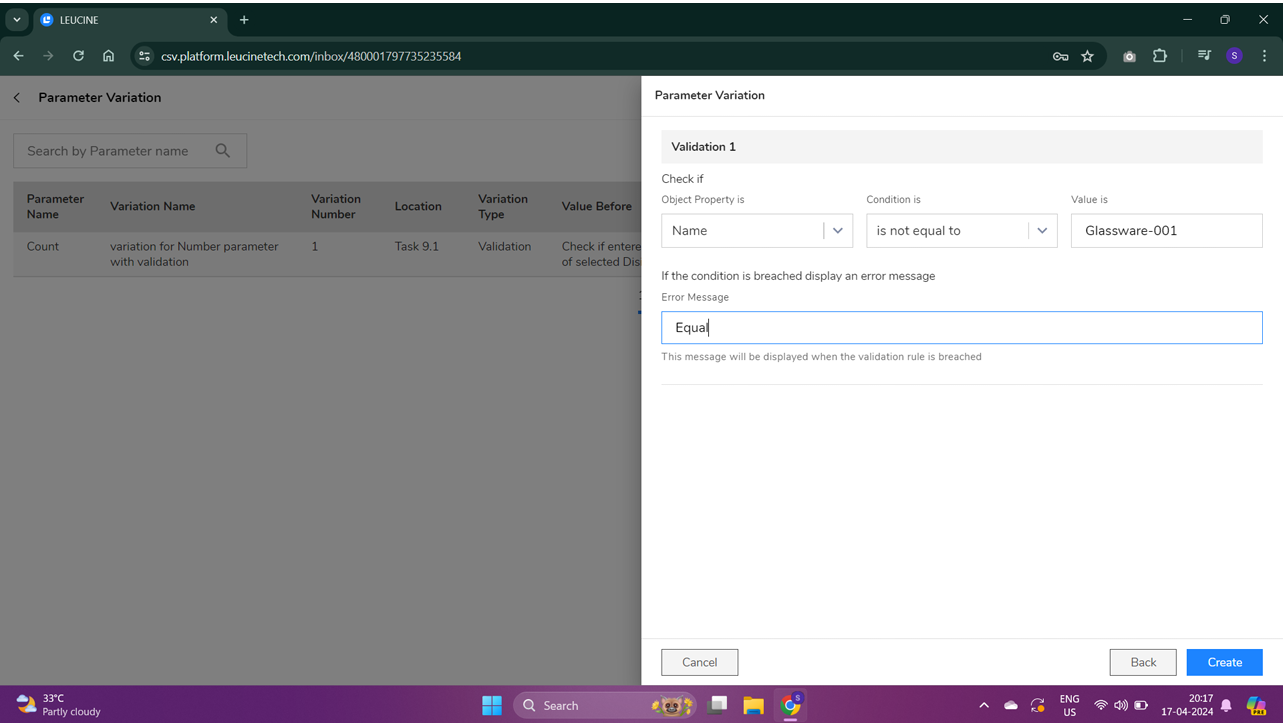1283x723 pixels.
Task: Click the Value Before column header
Action: [x=597, y=206]
